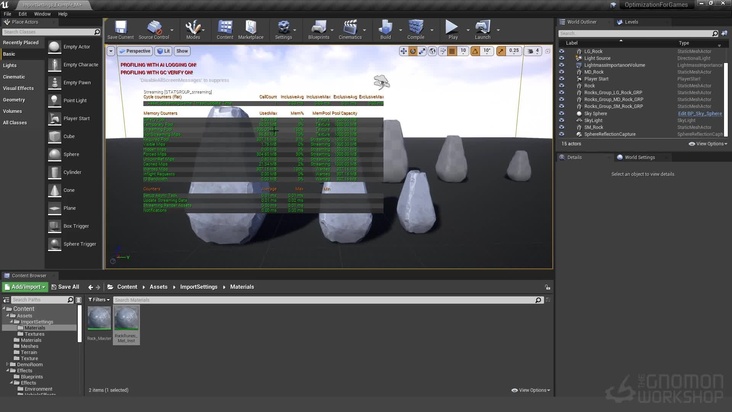Viewport: 732px width, 412px height.
Task: Open the Window menu
Action: pyautogui.click(x=42, y=14)
